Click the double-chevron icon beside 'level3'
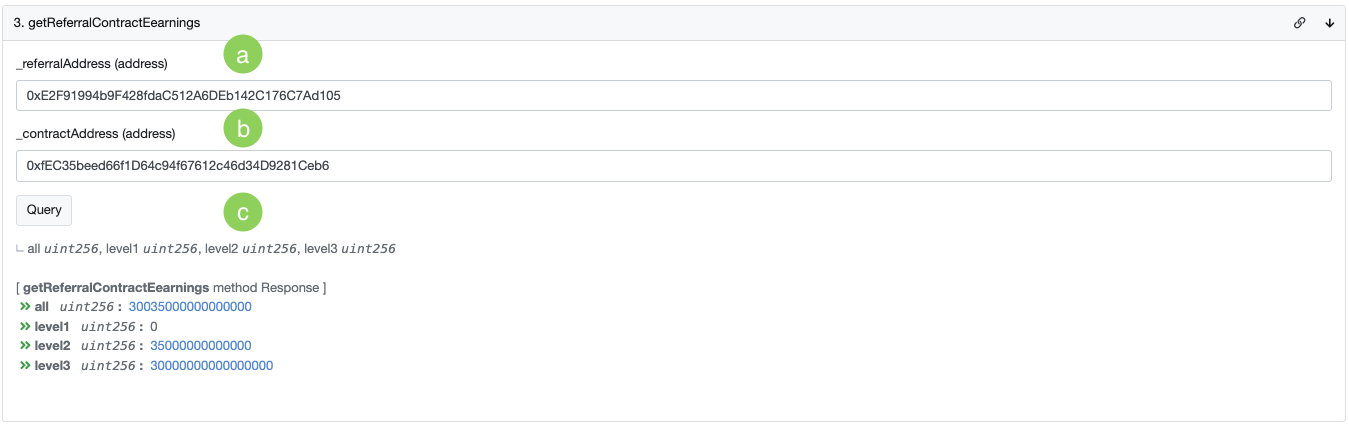Screen dimensions: 1349x425 (25, 366)
